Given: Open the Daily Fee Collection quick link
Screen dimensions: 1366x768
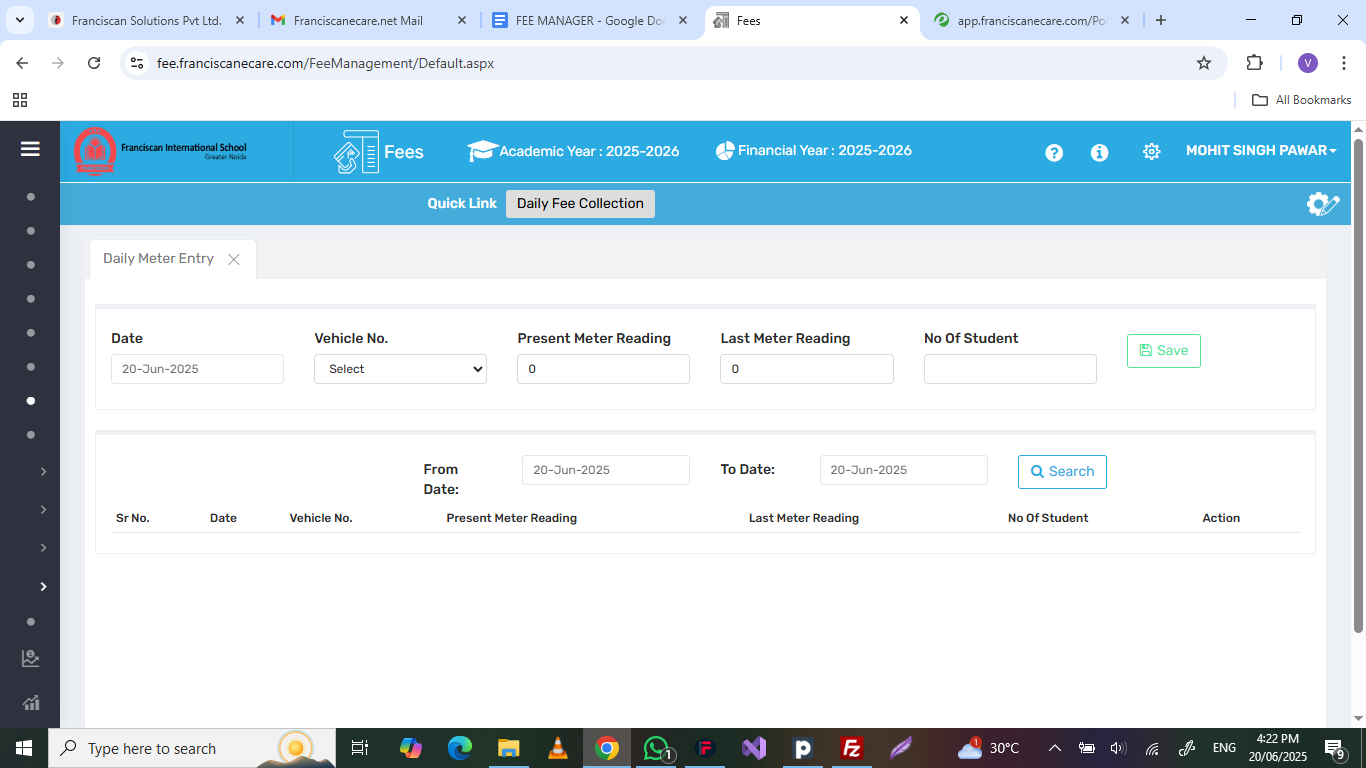Looking at the screenshot, I should click(580, 204).
